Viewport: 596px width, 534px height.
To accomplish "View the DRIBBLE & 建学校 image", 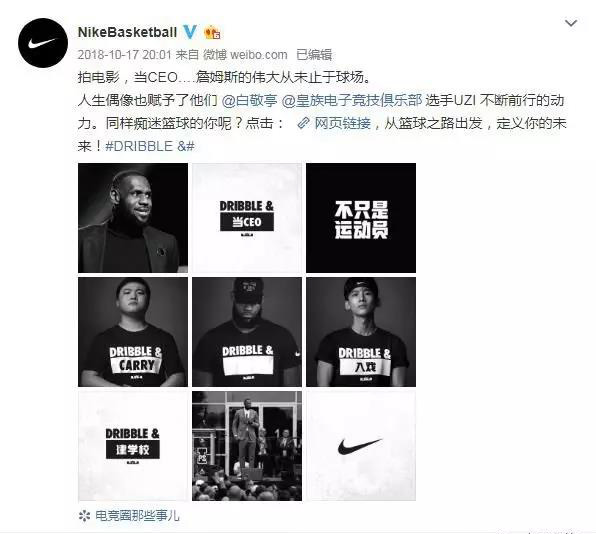I will tap(133, 446).
